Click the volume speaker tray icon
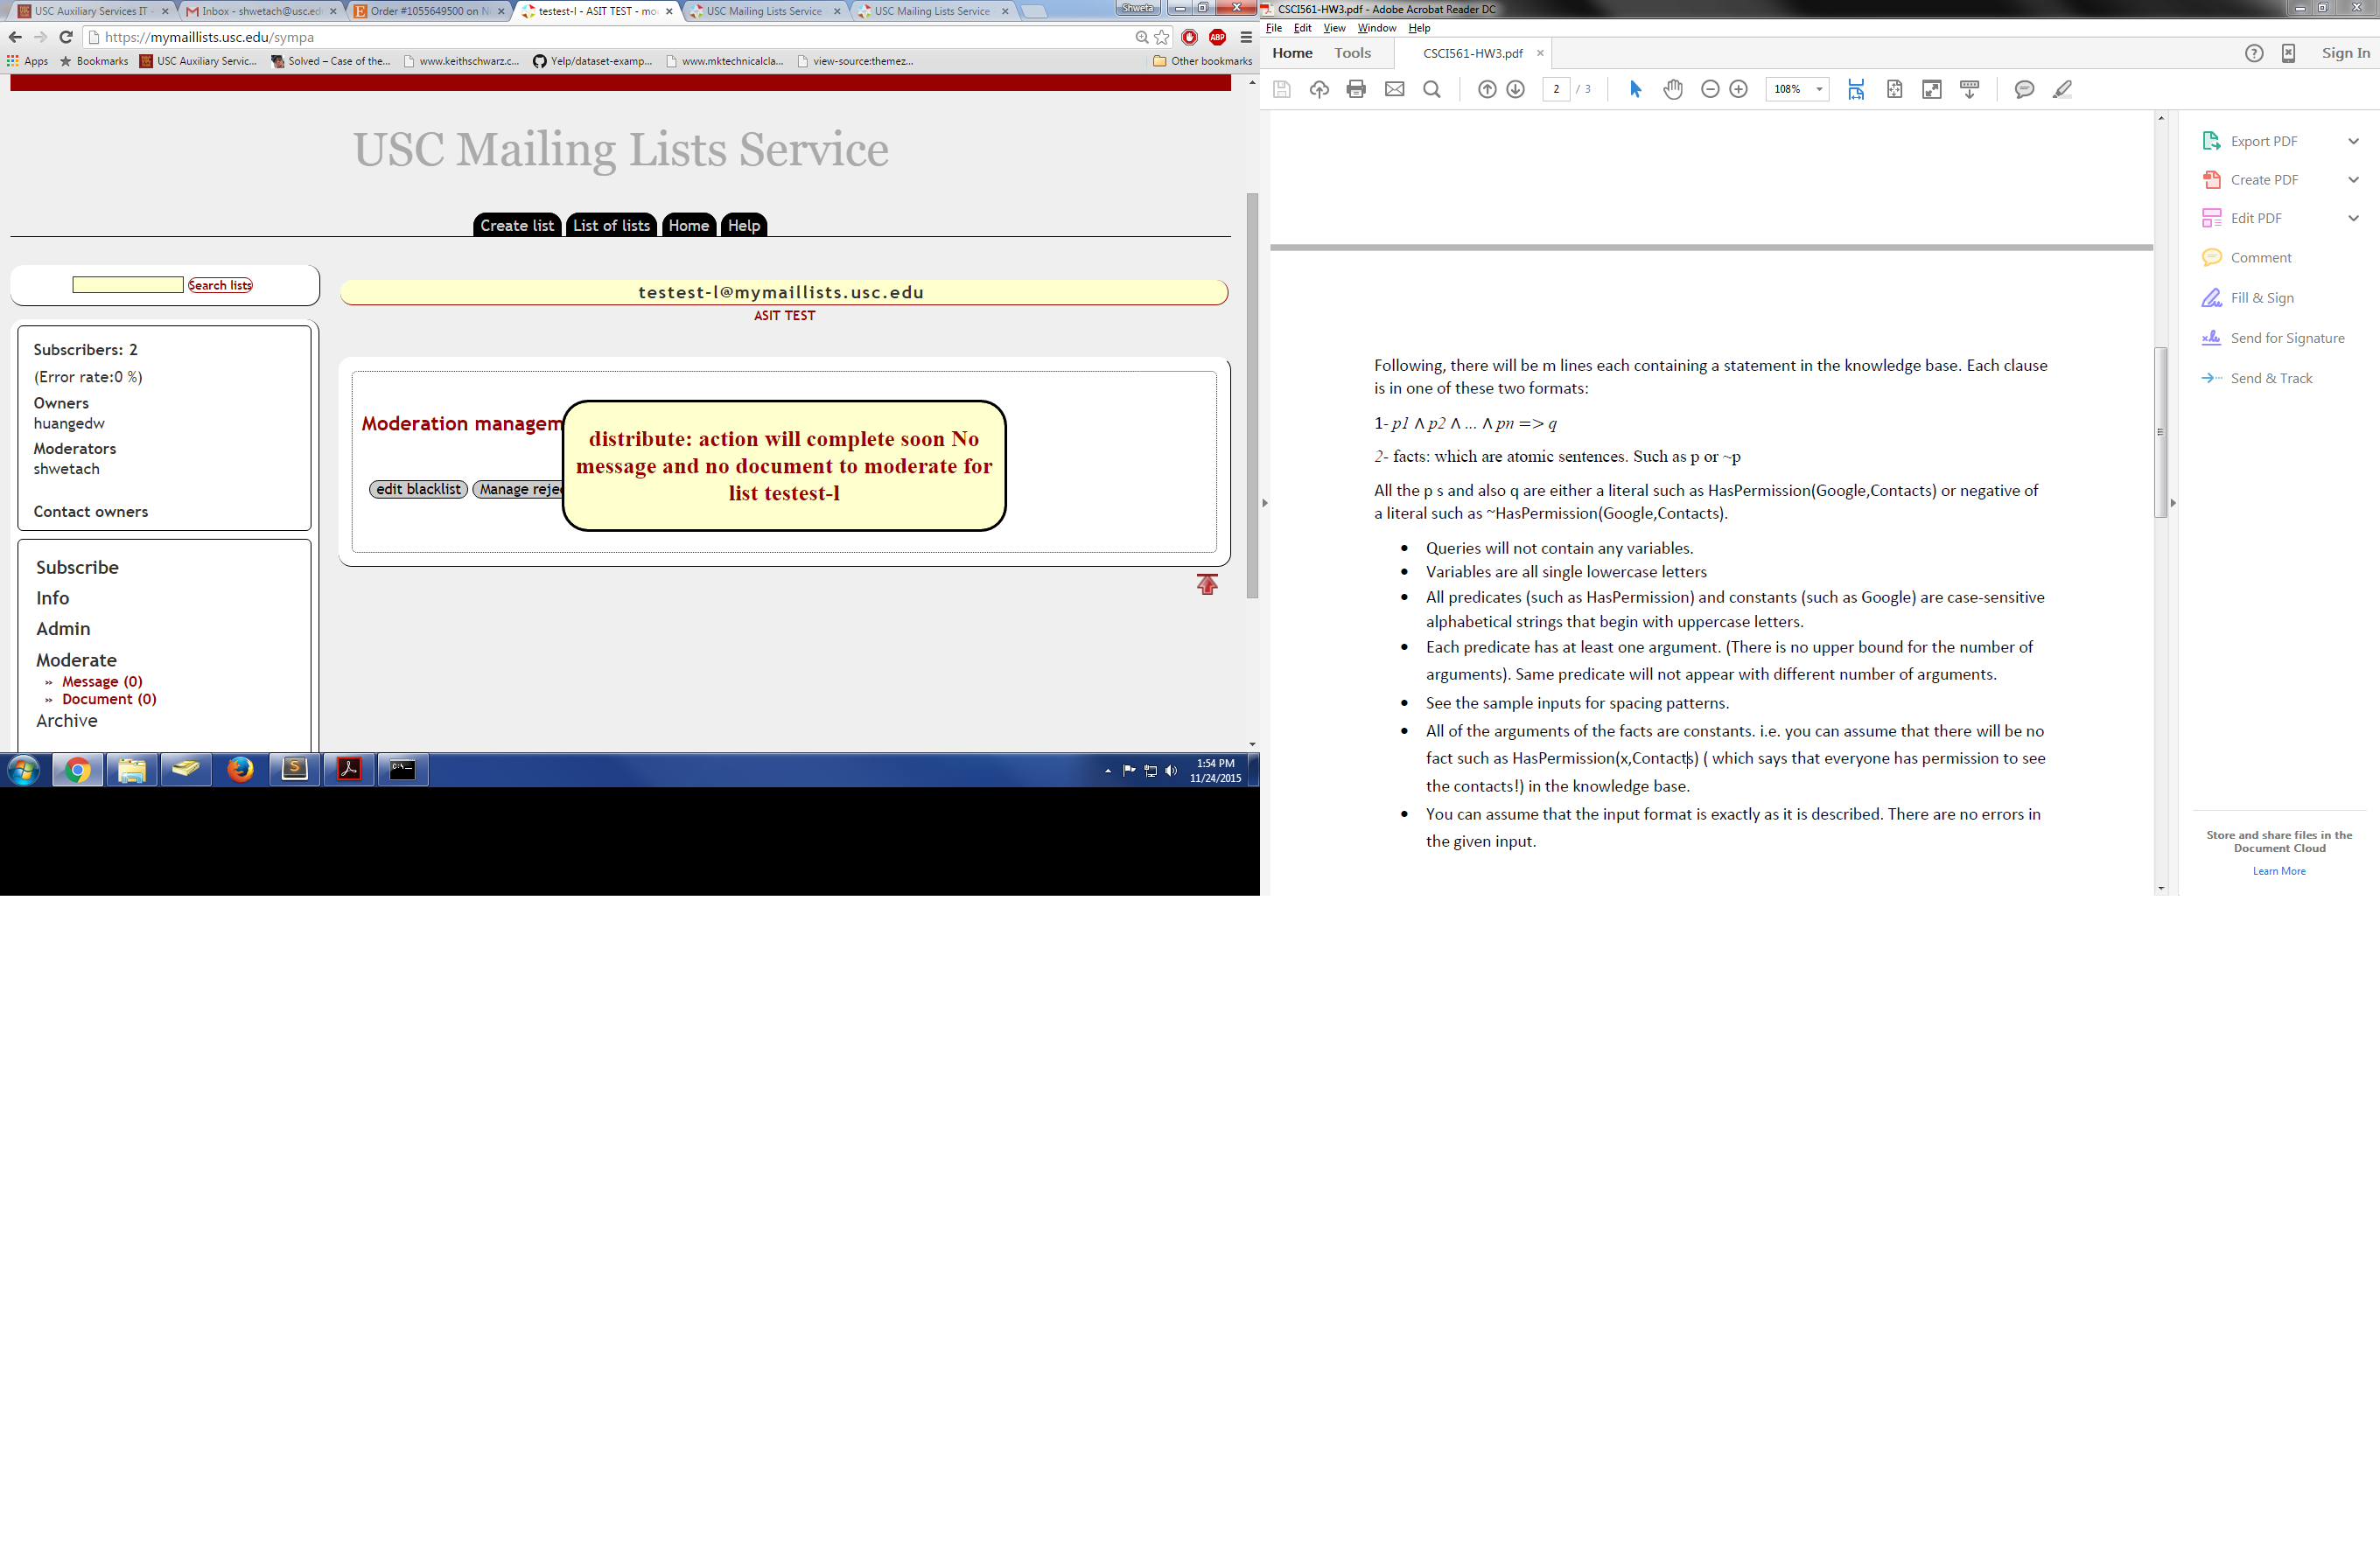 point(1171,770)
